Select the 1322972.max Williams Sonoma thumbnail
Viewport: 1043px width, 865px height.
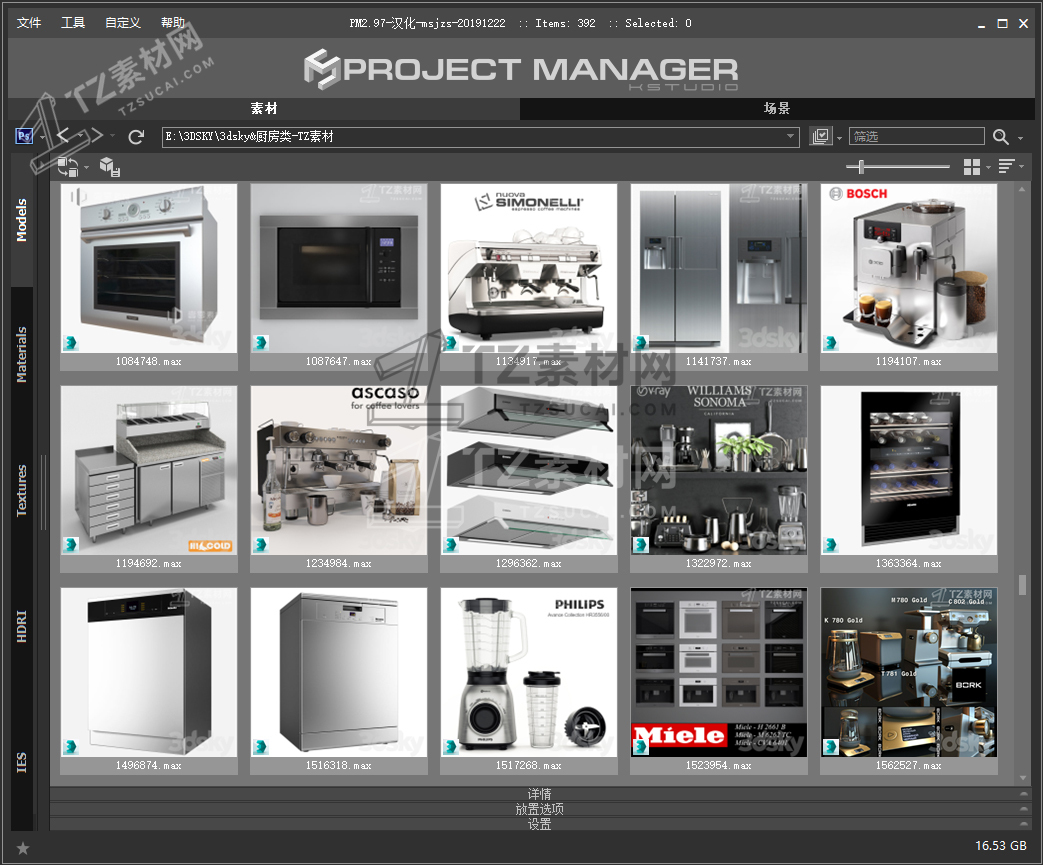click(719, 470)
